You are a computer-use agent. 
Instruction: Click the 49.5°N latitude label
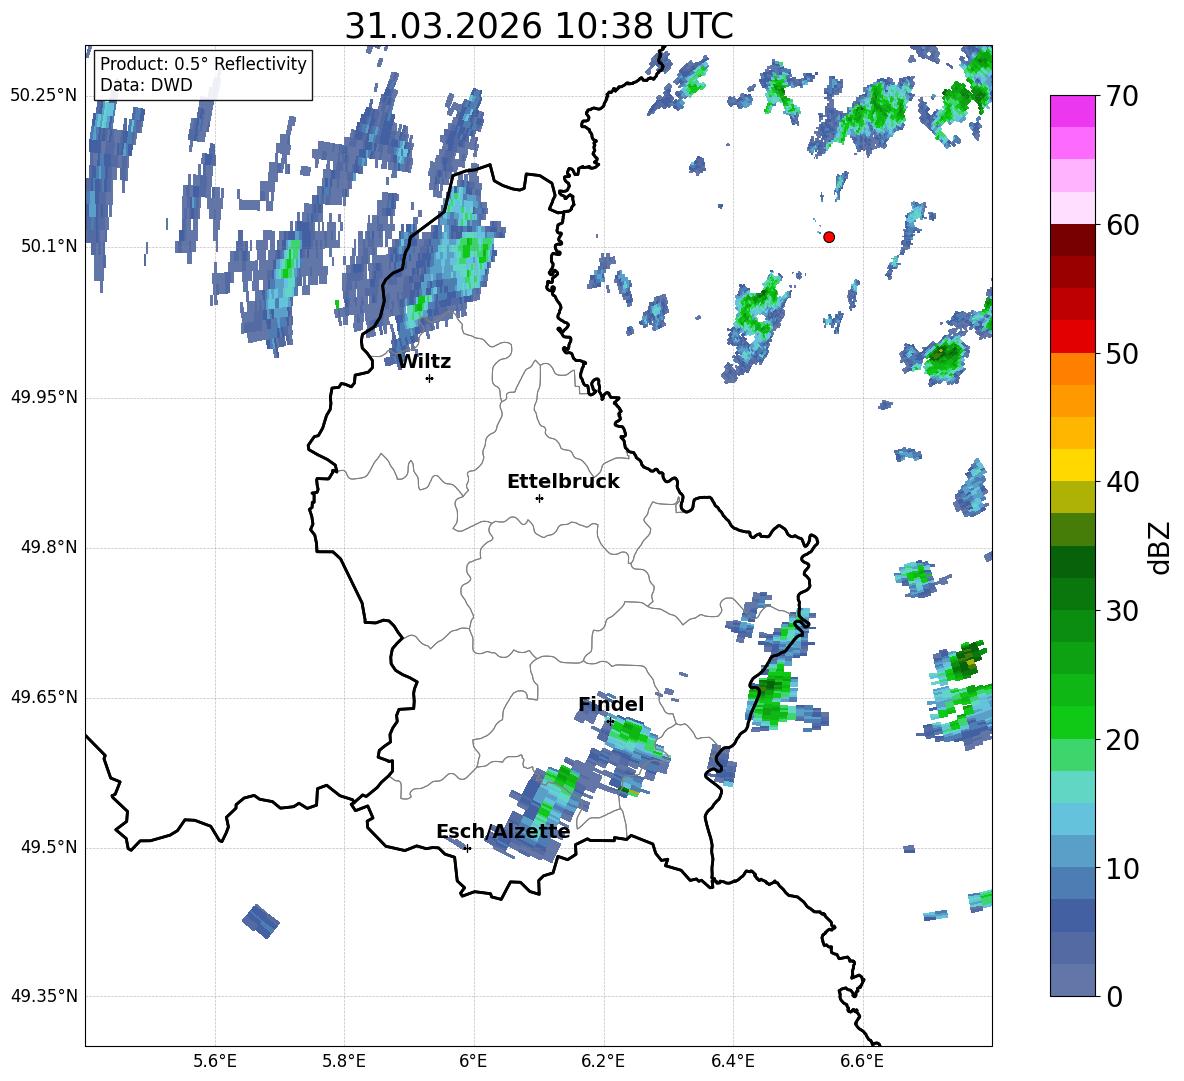[48, 847]
